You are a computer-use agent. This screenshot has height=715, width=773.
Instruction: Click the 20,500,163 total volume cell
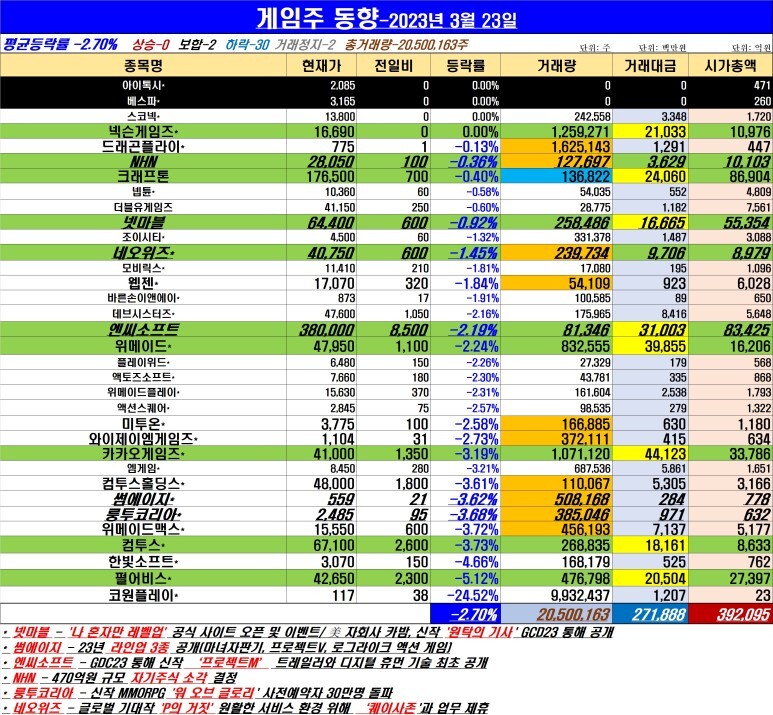tap(556, 614)
